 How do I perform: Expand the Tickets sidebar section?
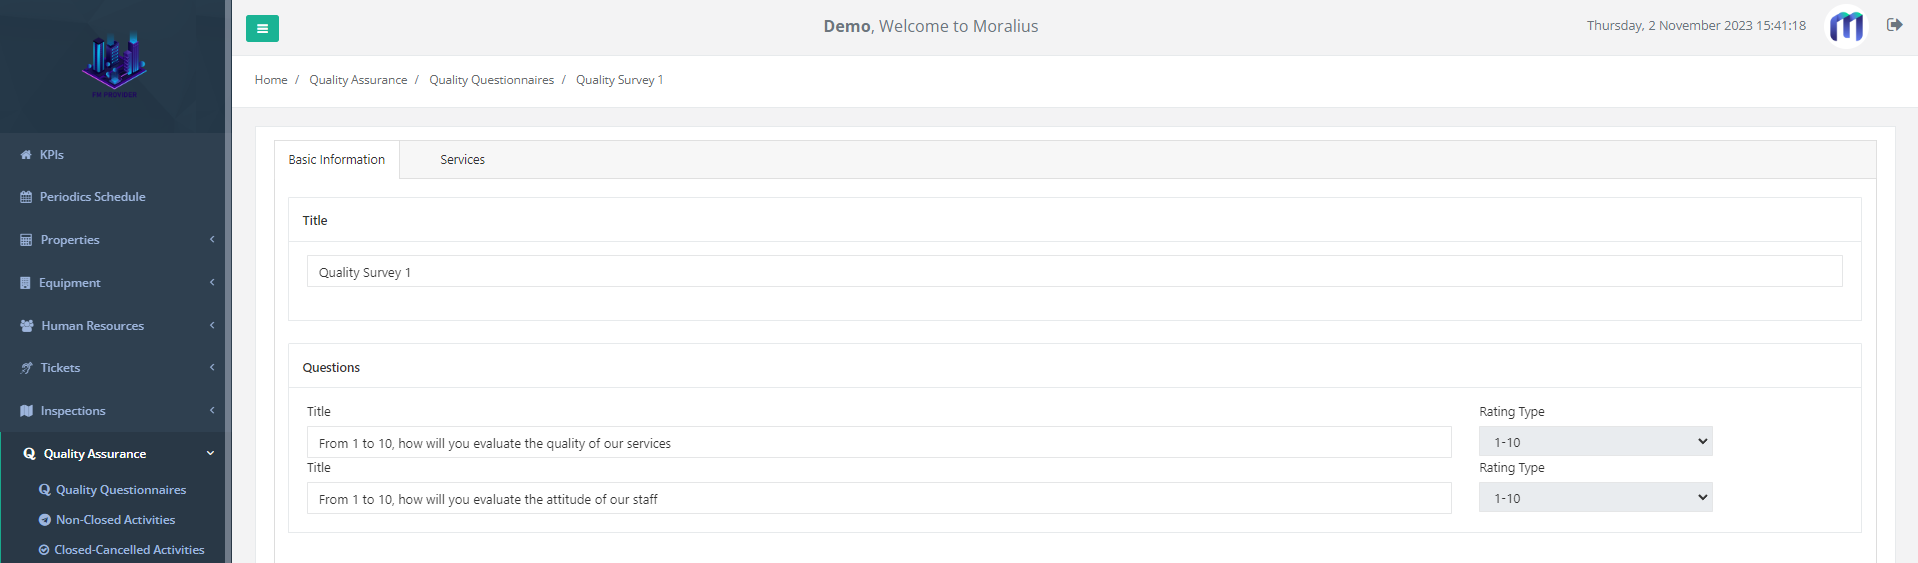[116, 368]
